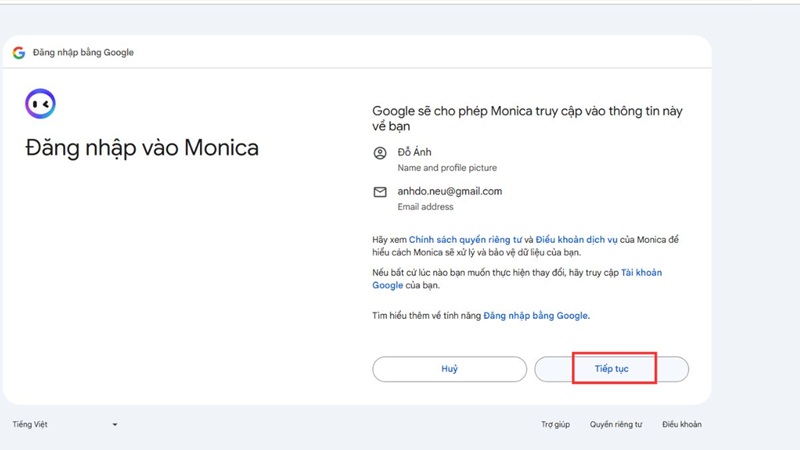The height and width of the screenshot is (450, 800).
Task: Open Quyền riêng tư in the footer
Action: pos(615,424)
